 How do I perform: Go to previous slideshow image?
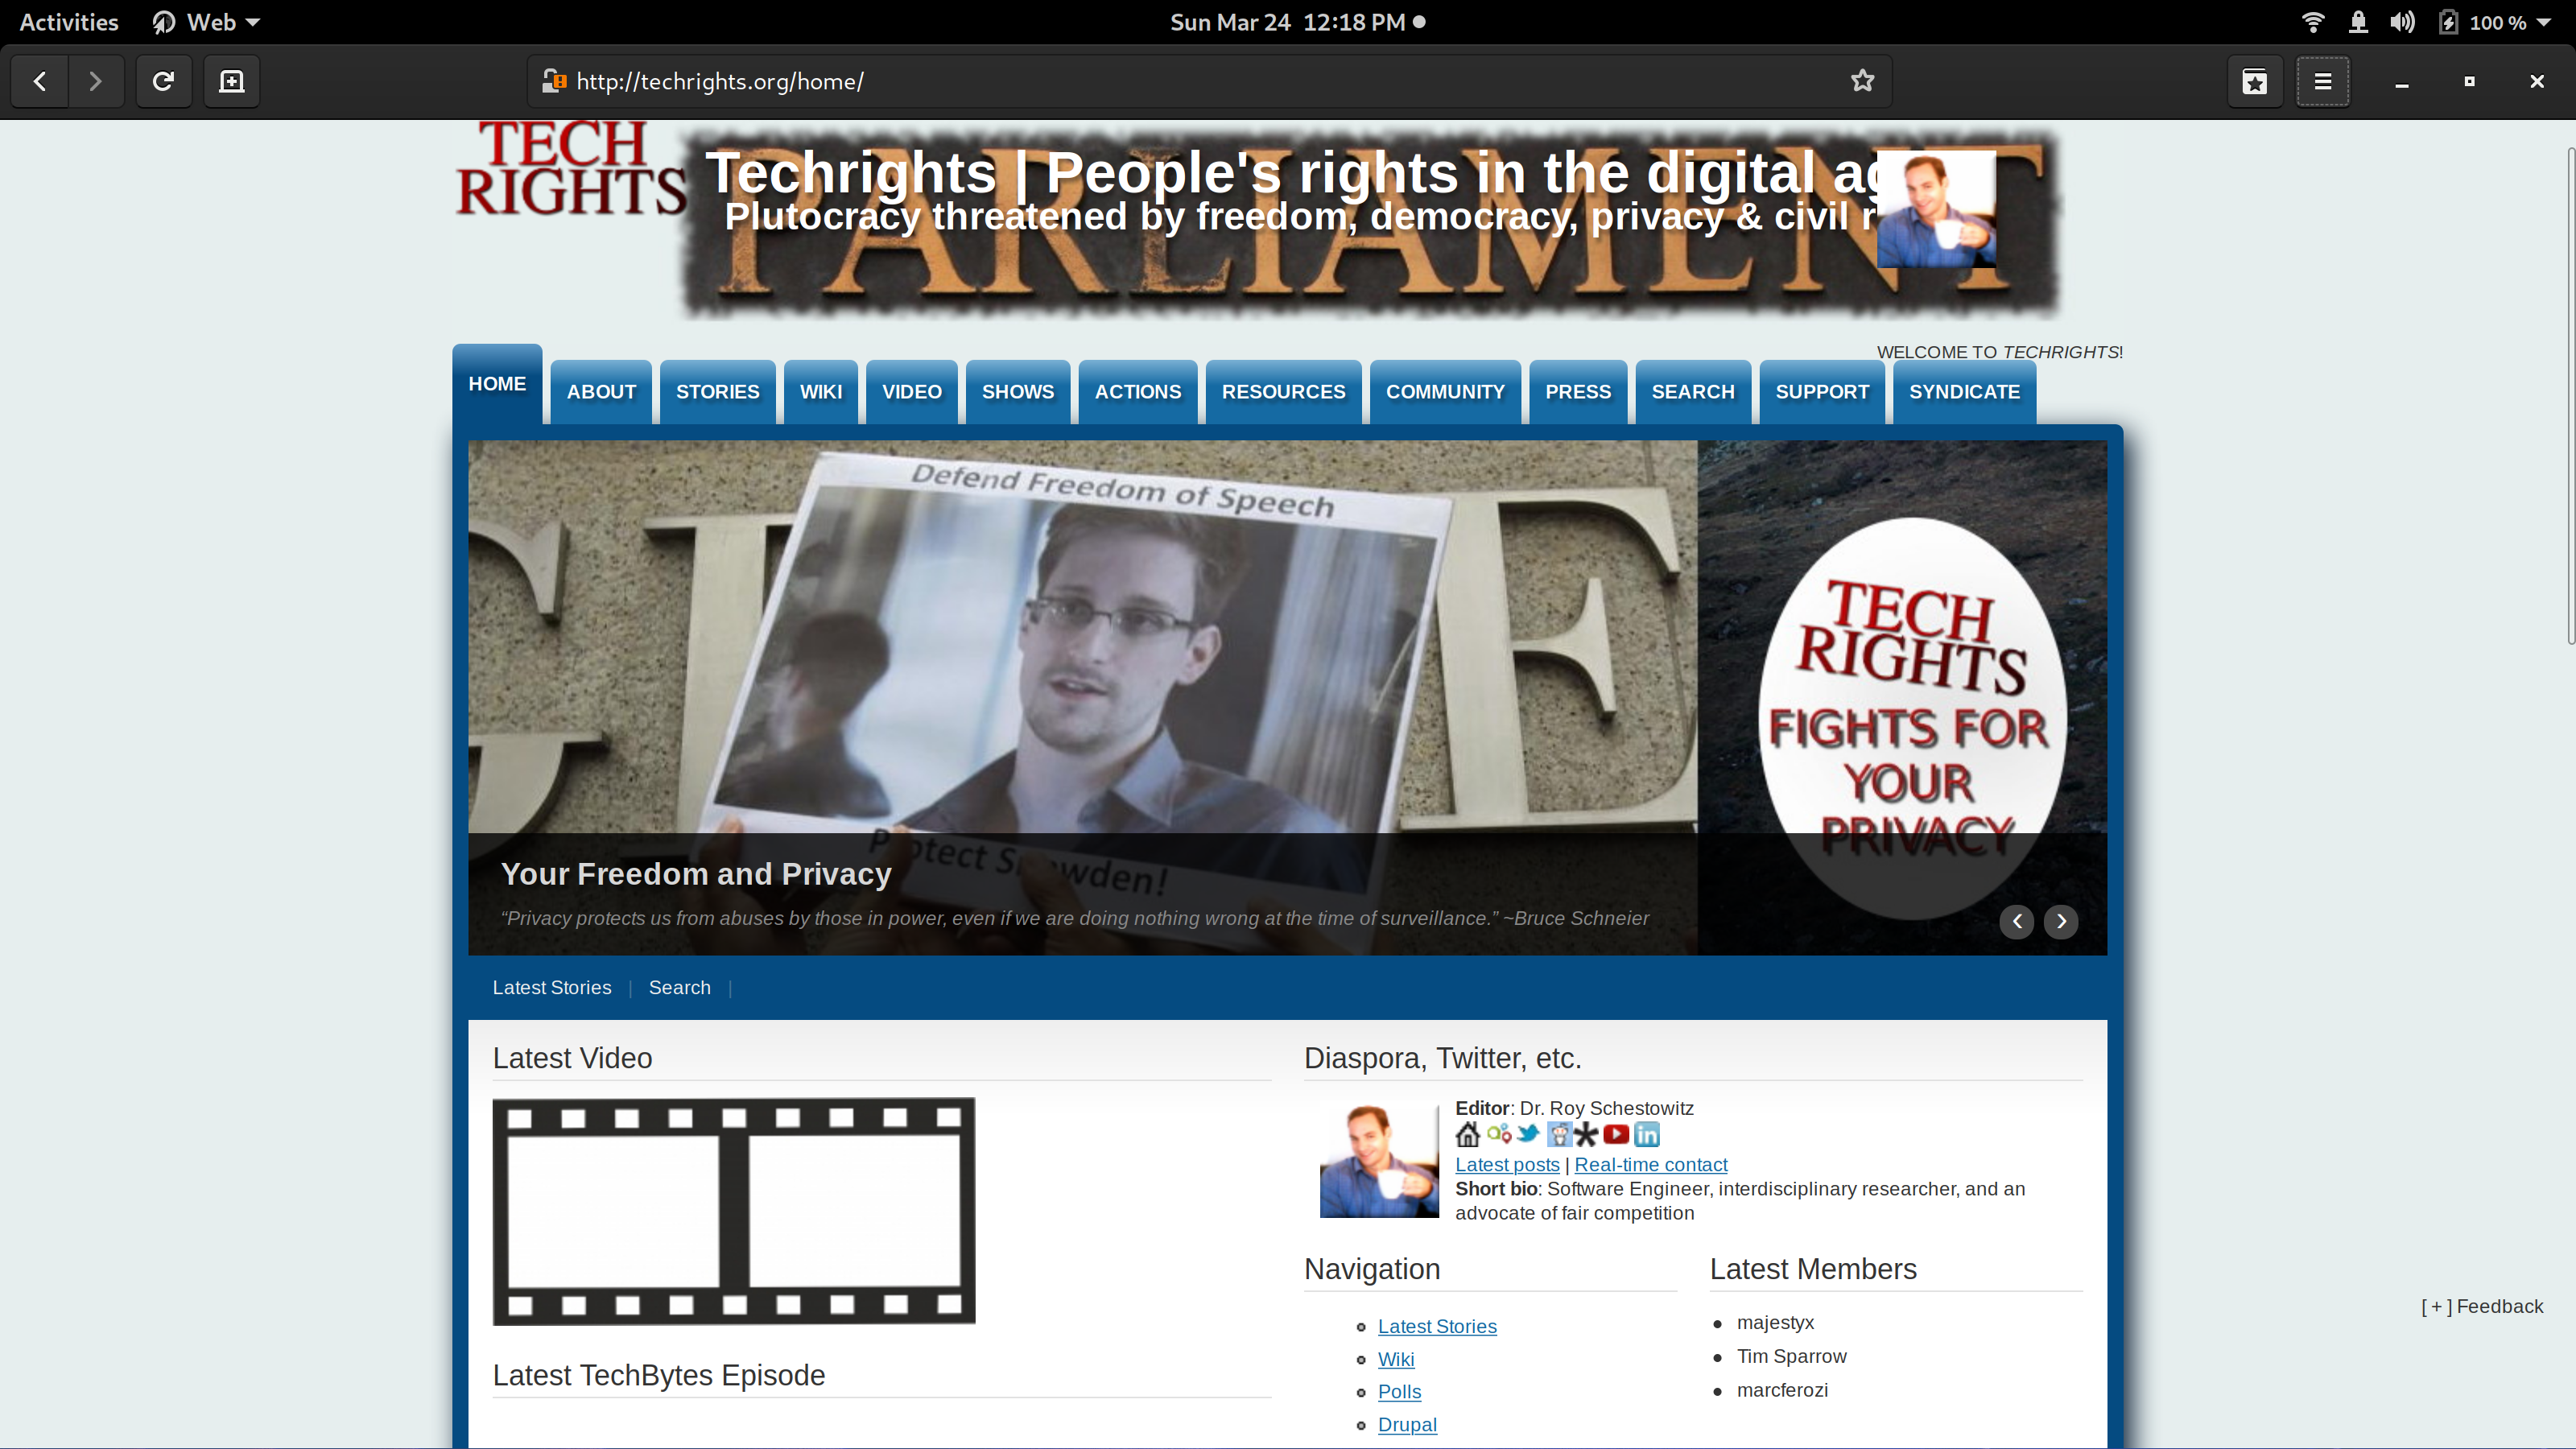click(x=2016, y=921)
